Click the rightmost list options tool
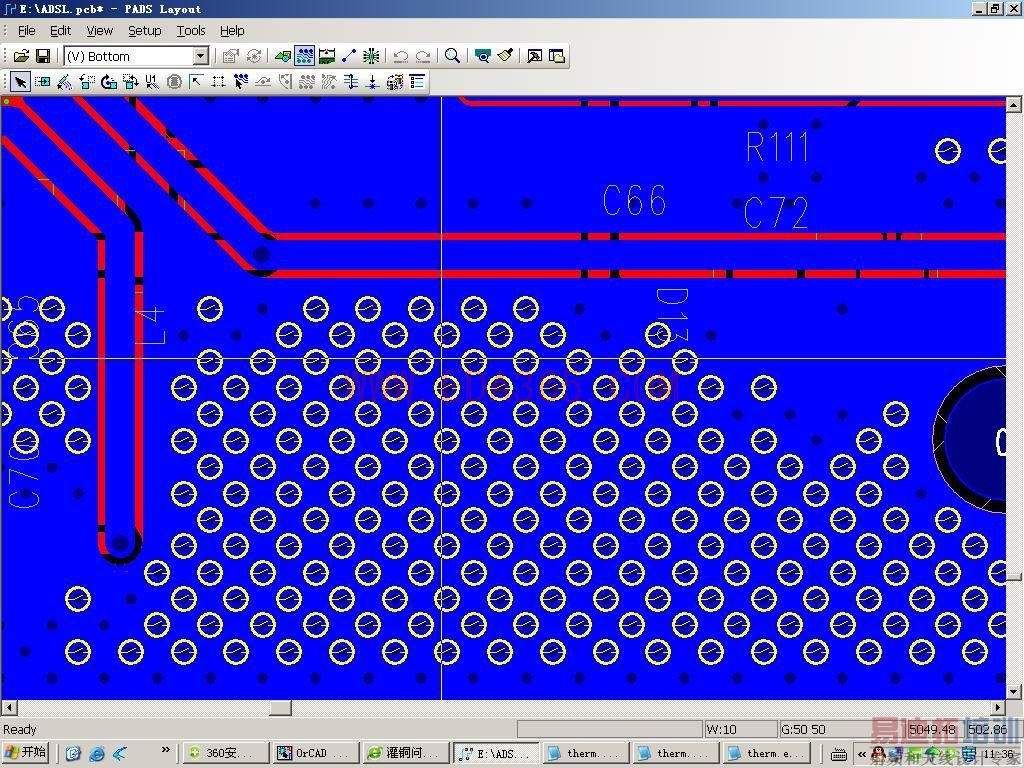 (417, 82)
